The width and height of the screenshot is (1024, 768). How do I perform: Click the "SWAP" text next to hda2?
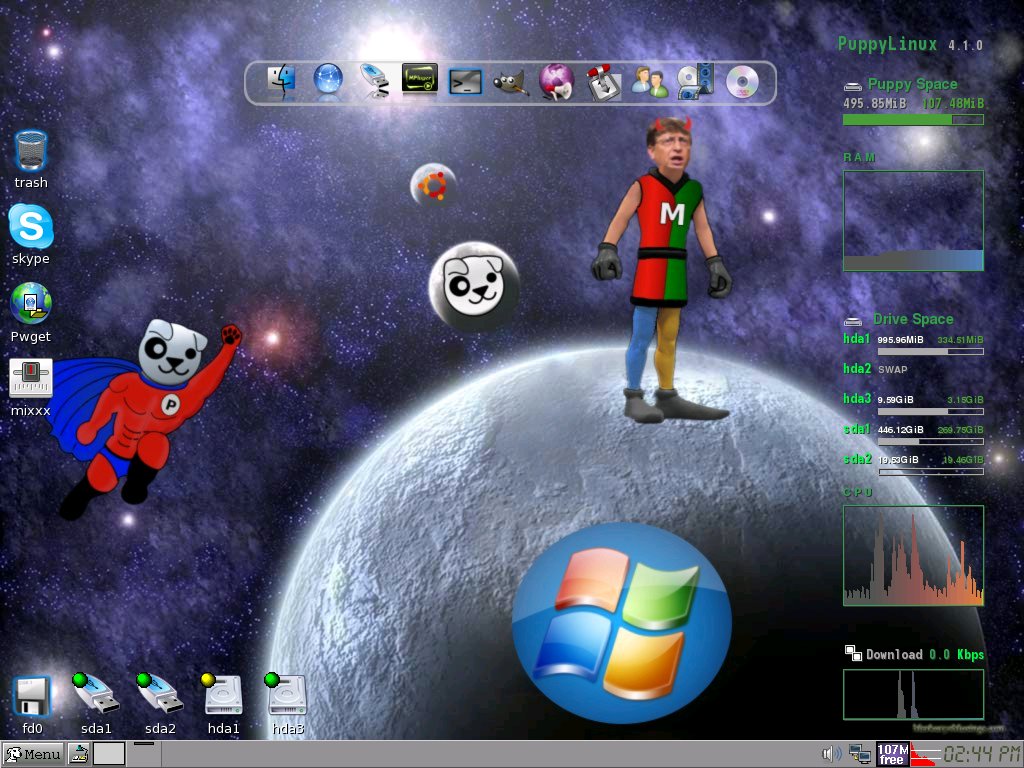tap(893, 370)
